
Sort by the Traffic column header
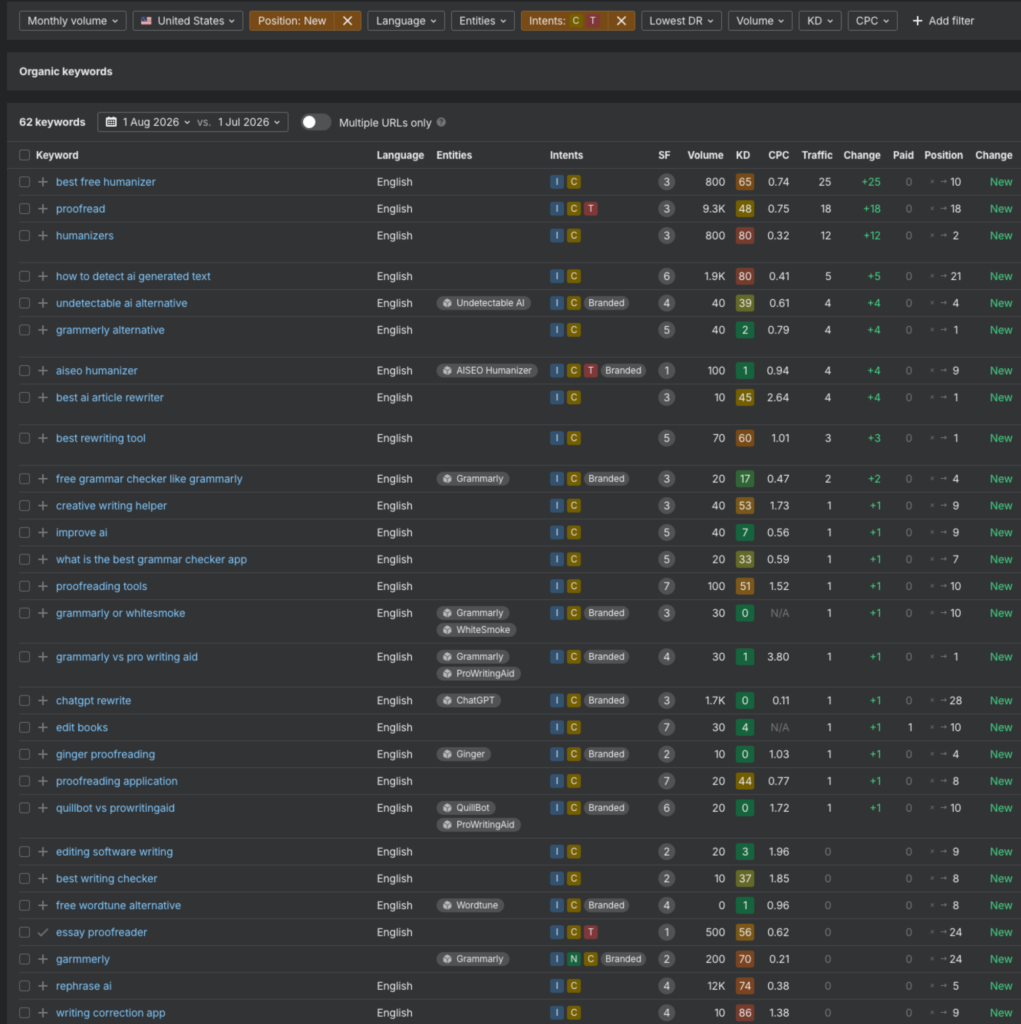pyautogui.click(x=817, y=155)
